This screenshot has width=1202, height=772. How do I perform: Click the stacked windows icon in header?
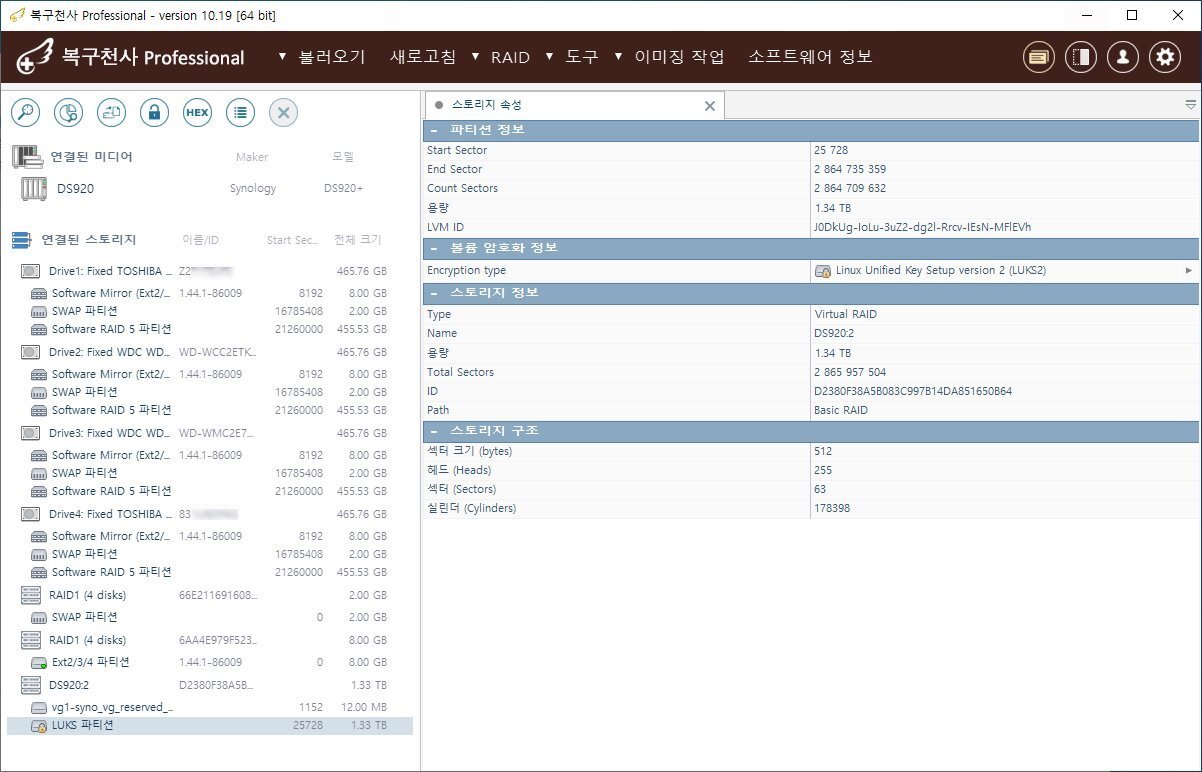coord(1039,57)
